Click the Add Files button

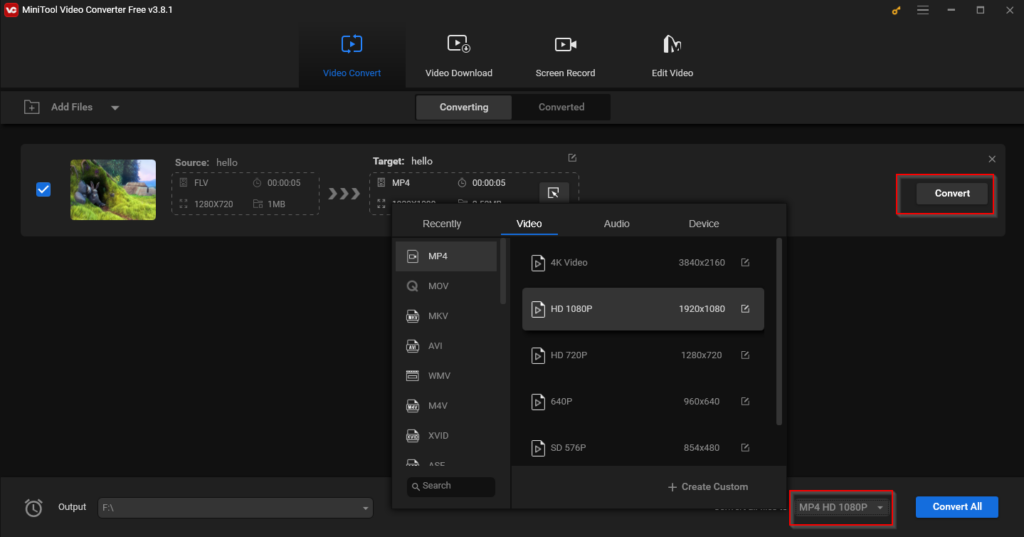point(59,107)
